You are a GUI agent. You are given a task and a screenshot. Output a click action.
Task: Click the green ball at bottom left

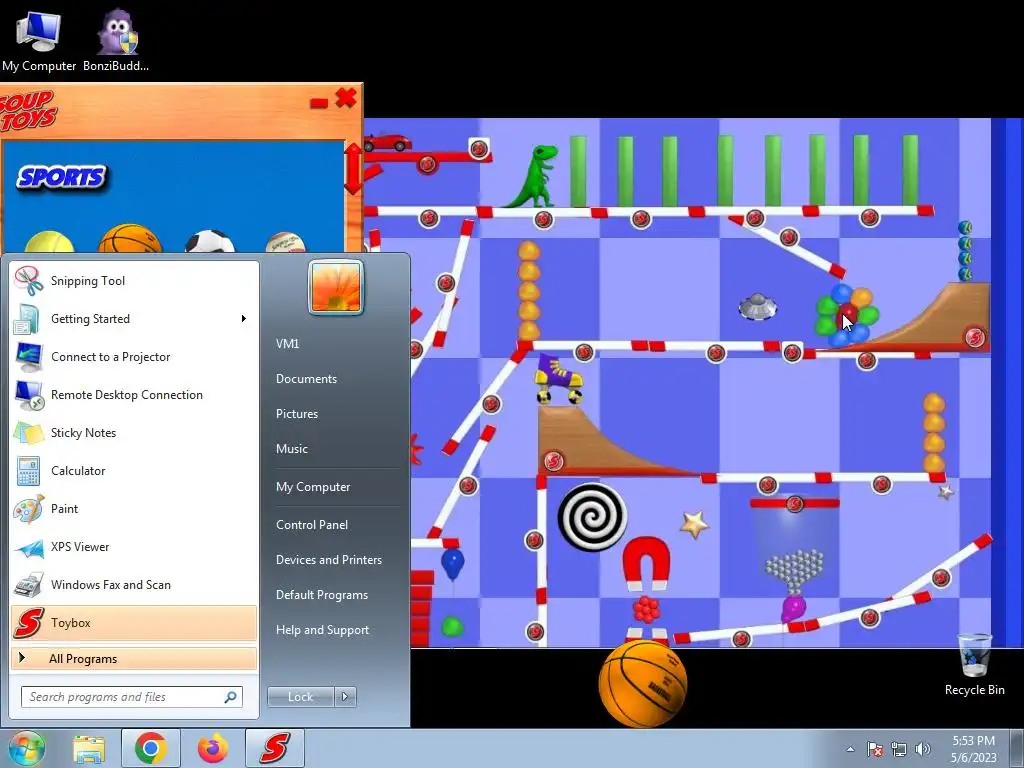(452, 628)
